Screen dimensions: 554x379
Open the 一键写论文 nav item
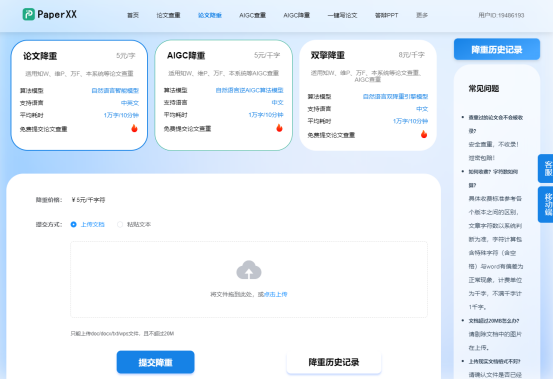342,15
